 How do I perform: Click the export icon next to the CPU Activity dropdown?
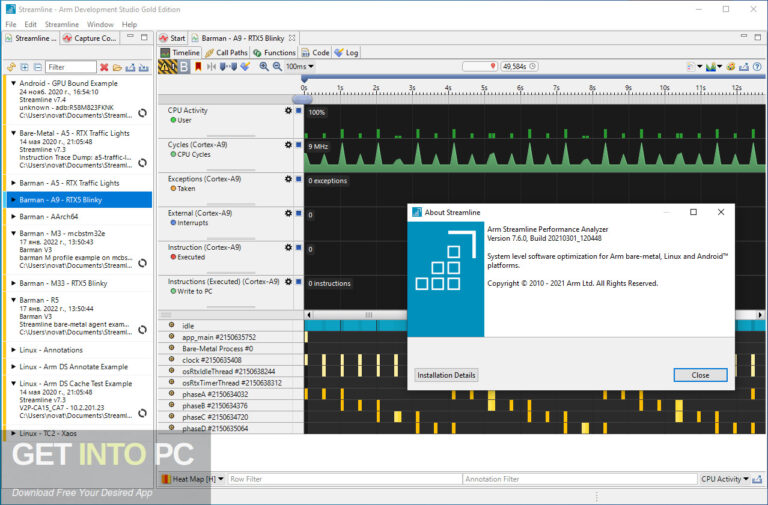[x=757, y=479]
